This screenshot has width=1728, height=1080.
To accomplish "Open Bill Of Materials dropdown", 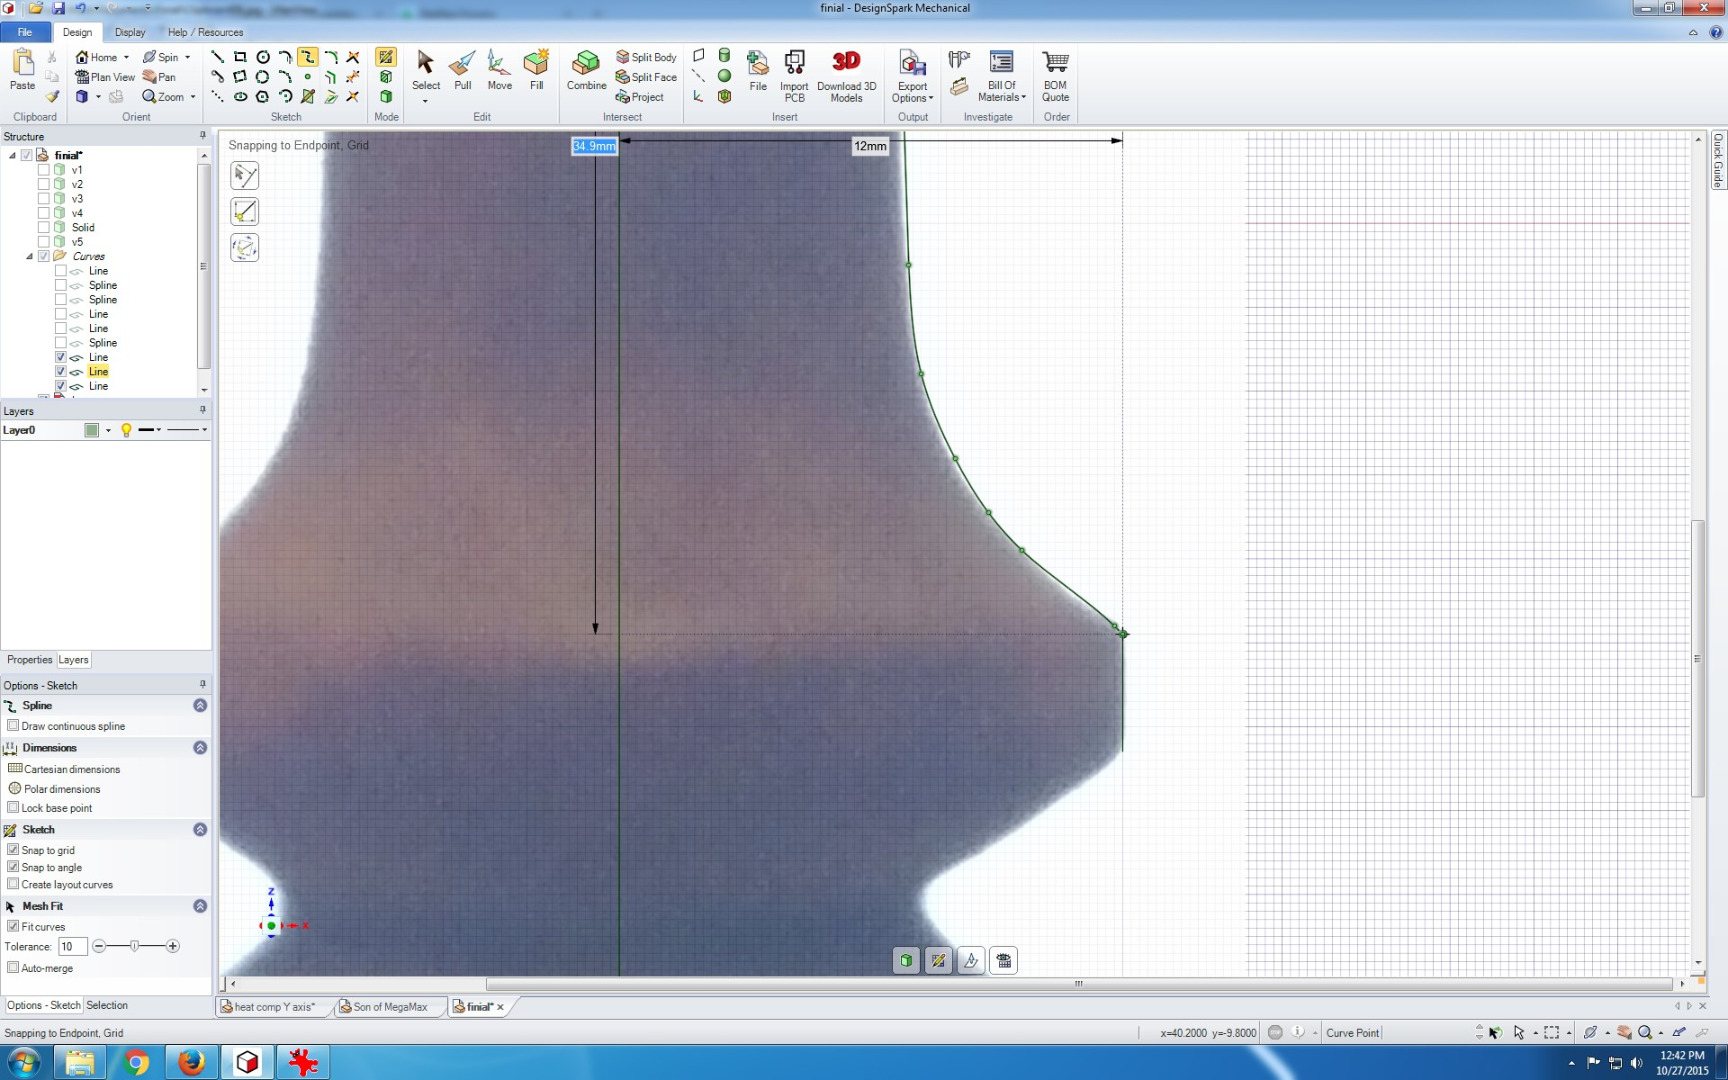I will point(1002,91).
